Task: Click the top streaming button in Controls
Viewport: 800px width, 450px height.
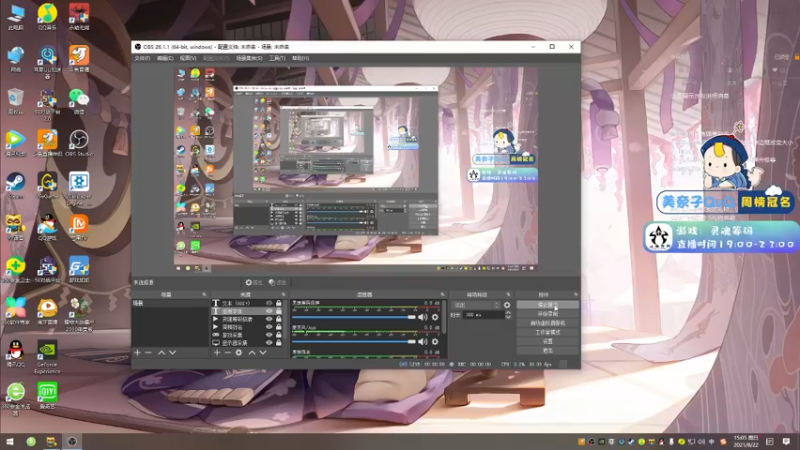Action: click(547, 305)
